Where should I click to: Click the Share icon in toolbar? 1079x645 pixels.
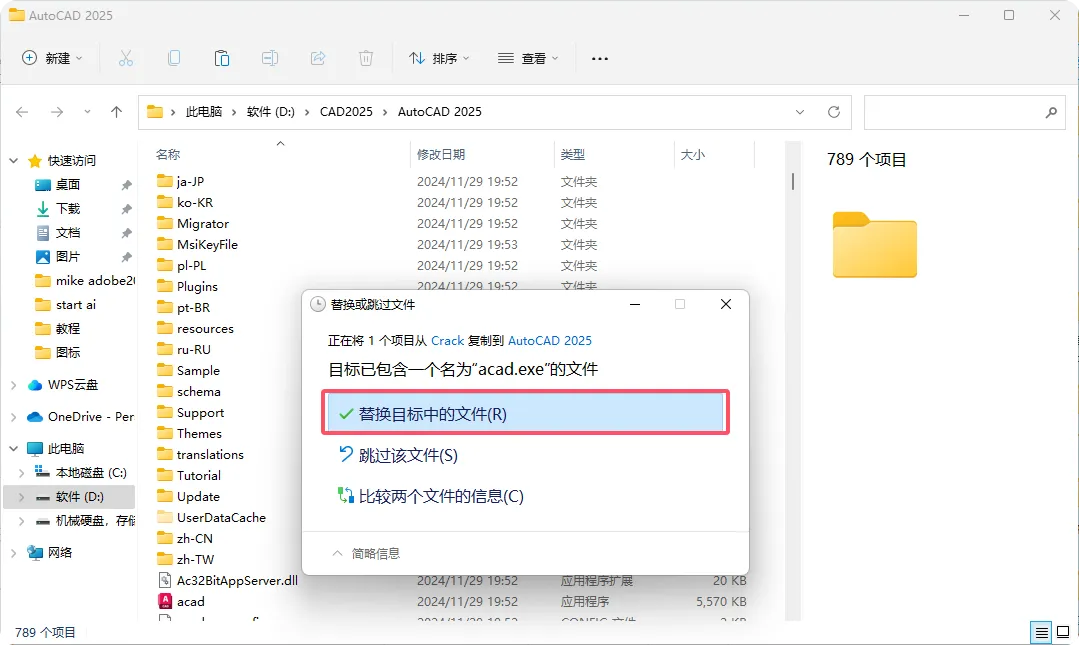pos(318,59)
